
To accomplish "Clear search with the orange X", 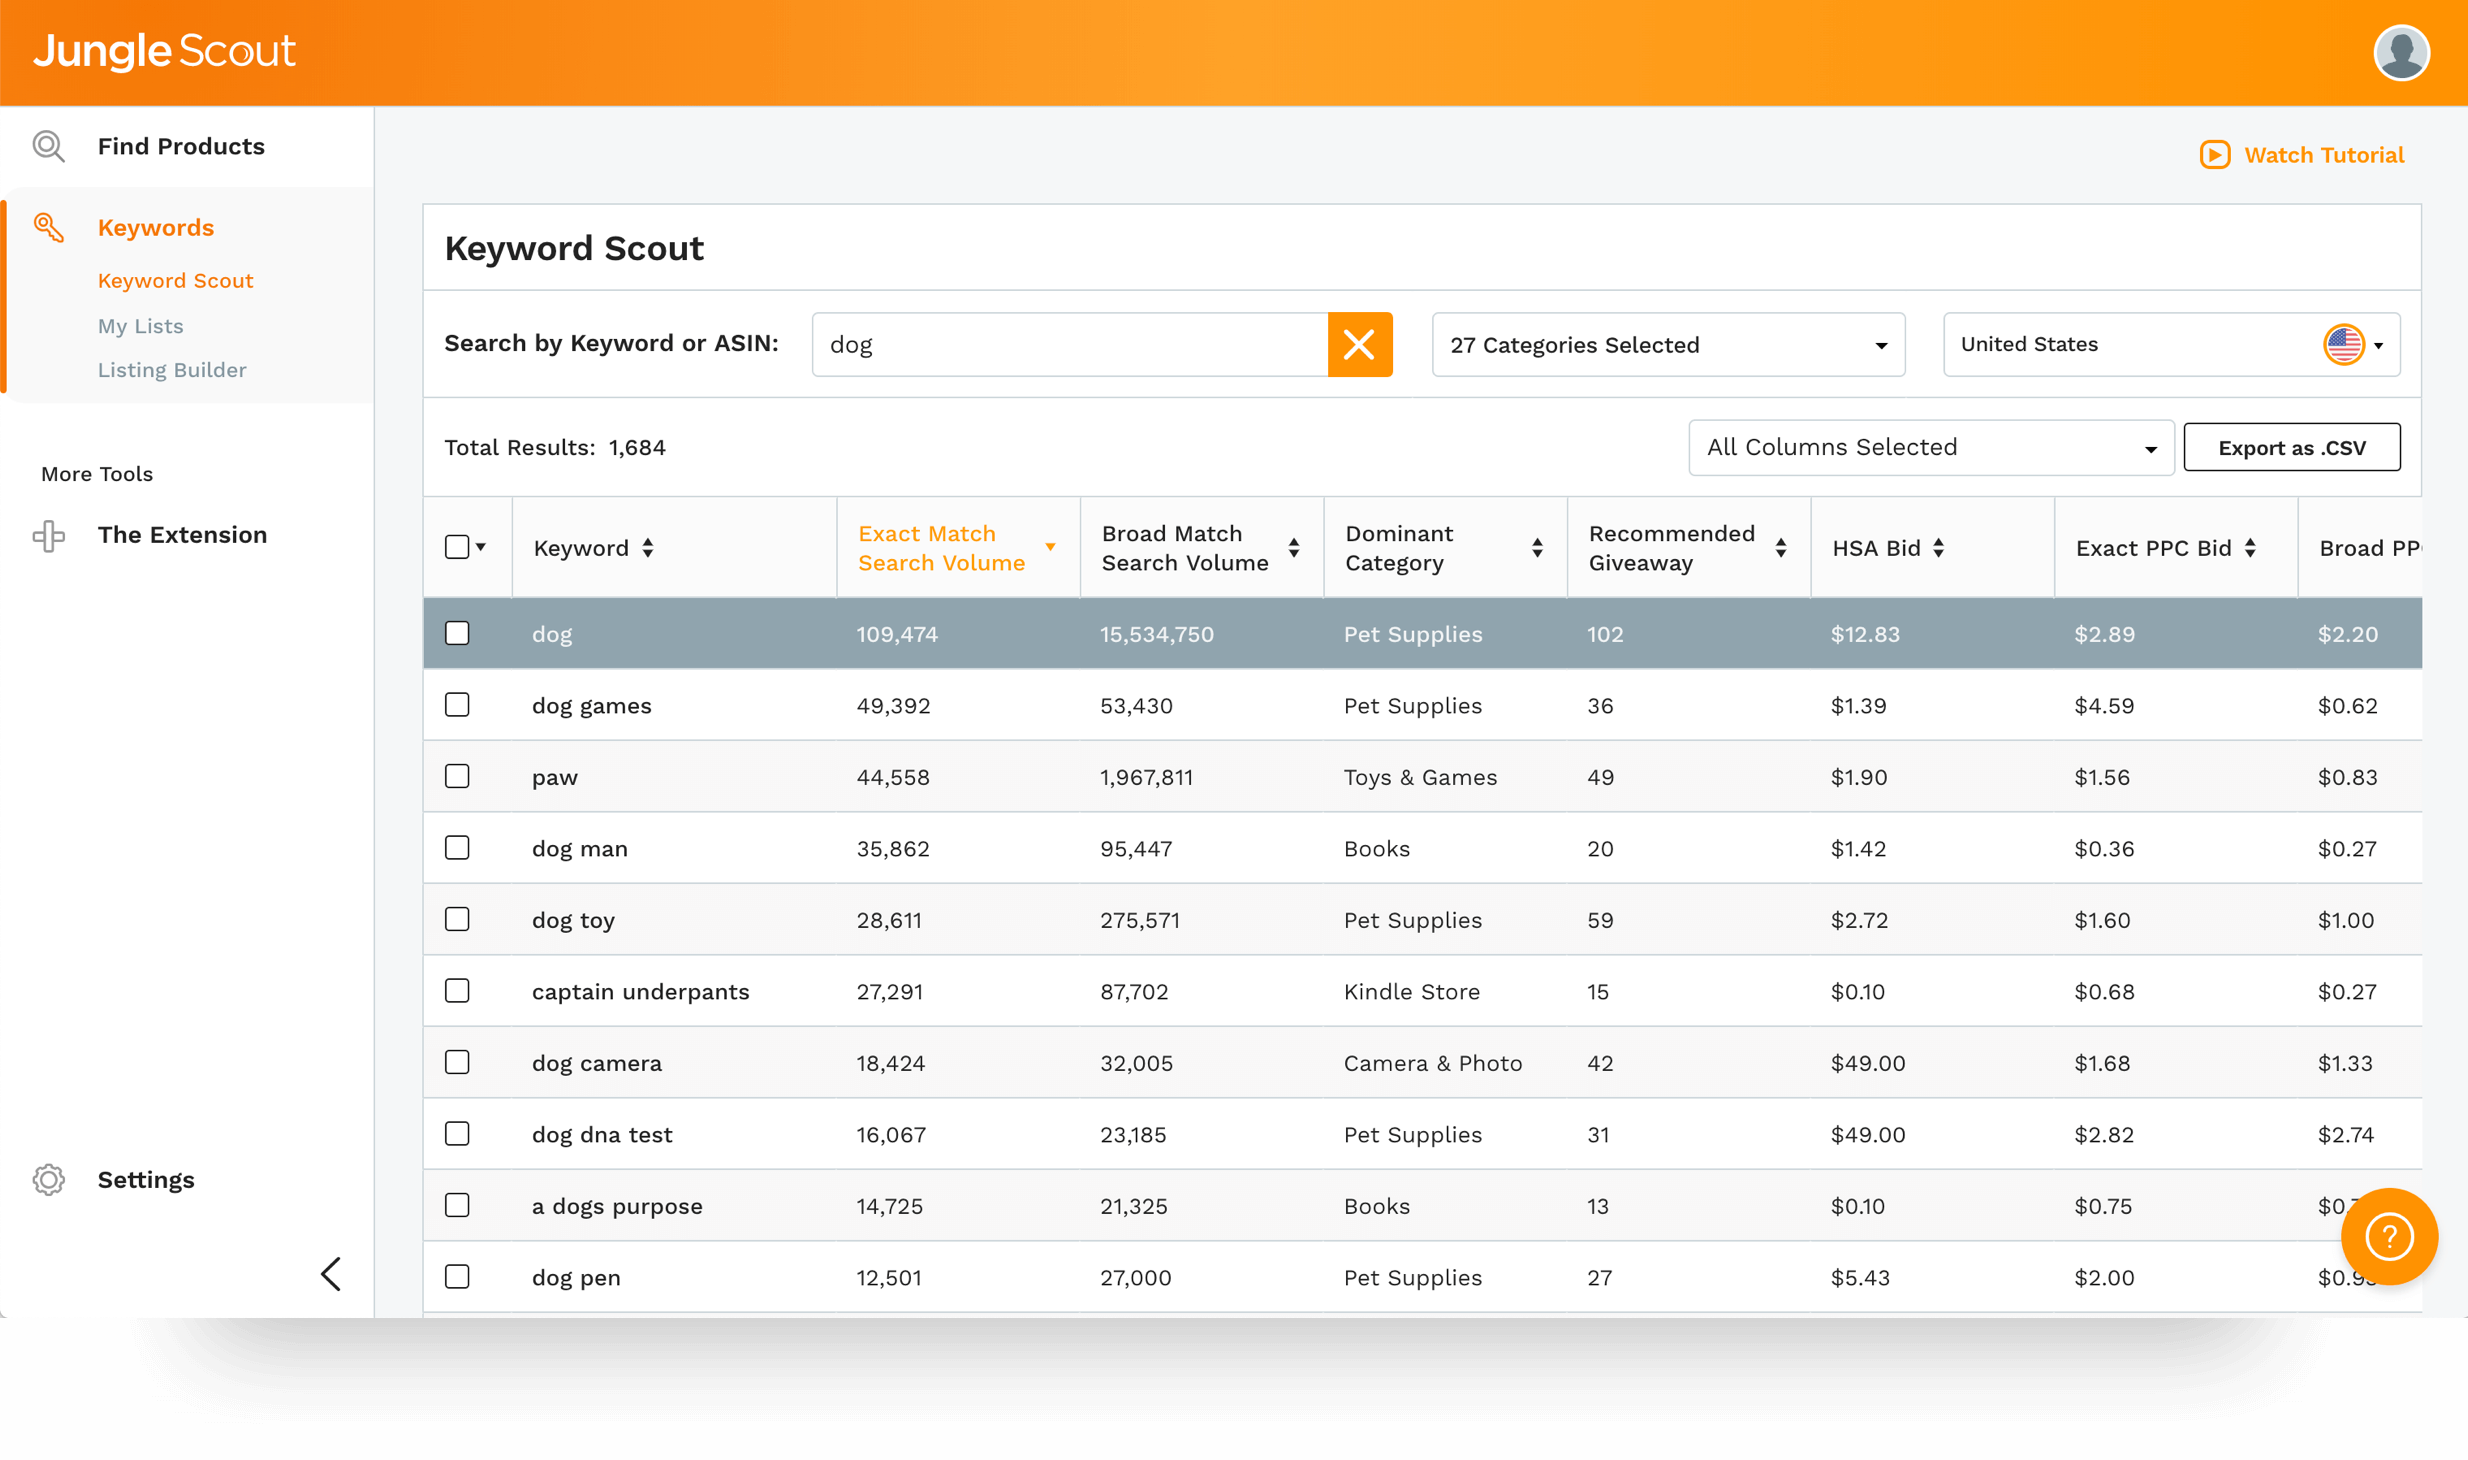I will point(1359,345).
